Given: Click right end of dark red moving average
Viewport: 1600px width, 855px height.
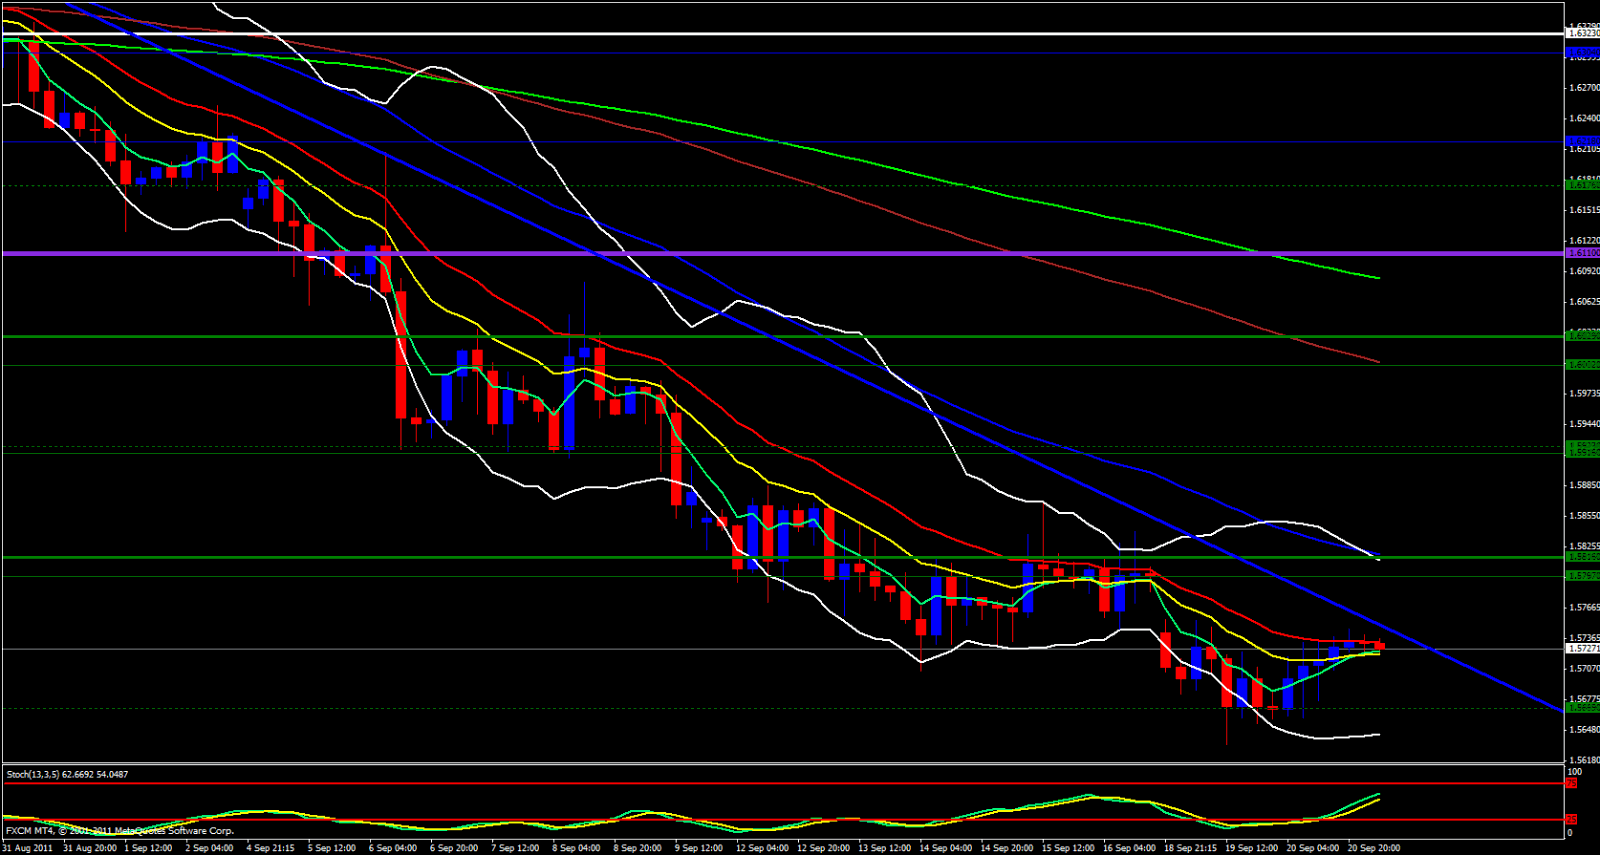Looking at the screenshot, I should pyautogui.click(x=1379, y=361).
